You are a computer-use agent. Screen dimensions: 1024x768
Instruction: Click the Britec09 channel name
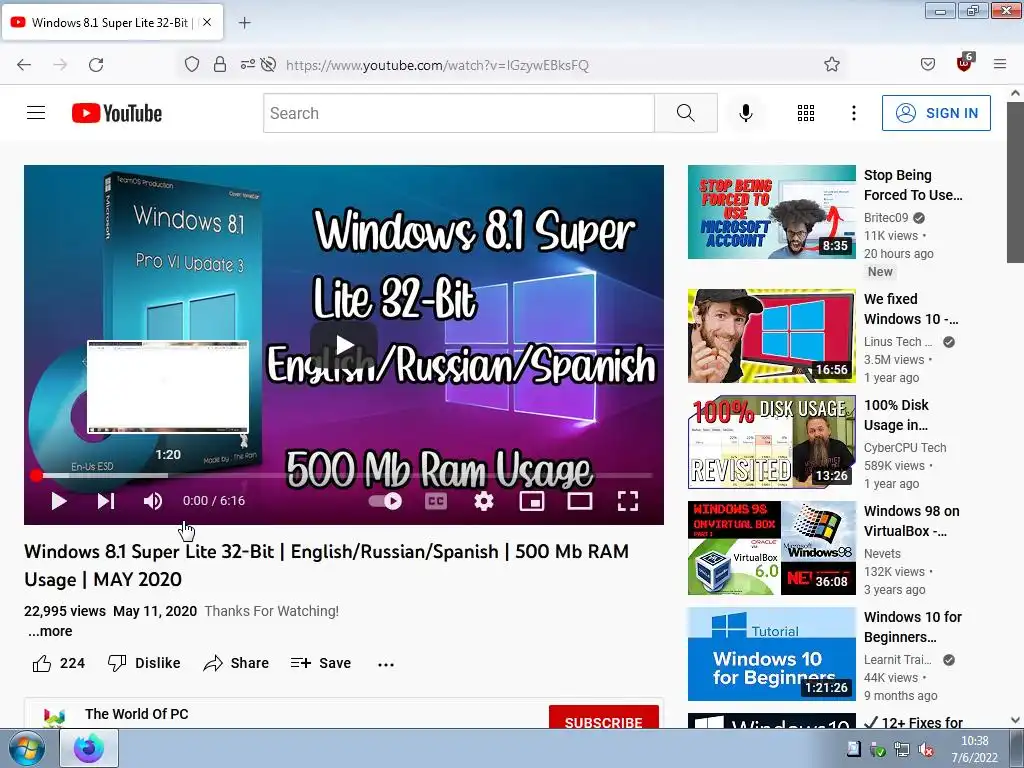pos(886,217)
